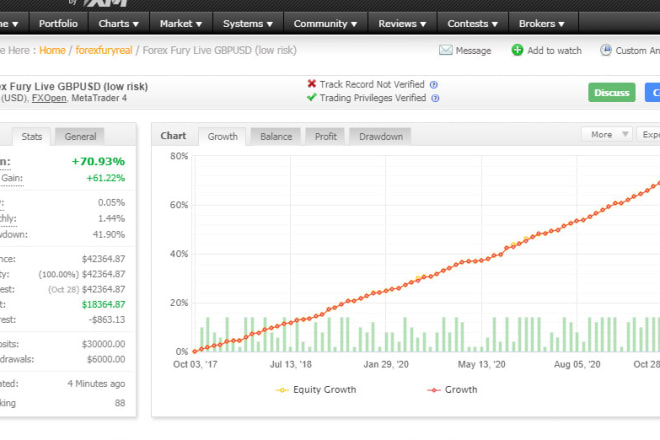This screenshot has height=440, width=660.
Task: Open the FXOpen broker link
Action: pos(49,98)
